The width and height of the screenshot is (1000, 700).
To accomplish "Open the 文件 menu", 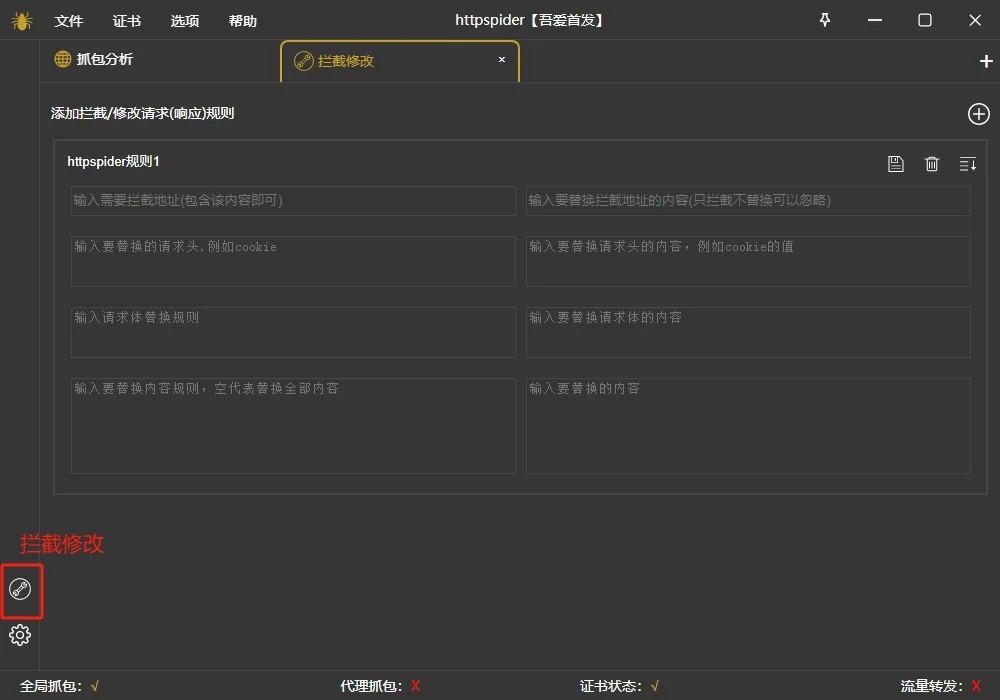I will coord(69,21).
